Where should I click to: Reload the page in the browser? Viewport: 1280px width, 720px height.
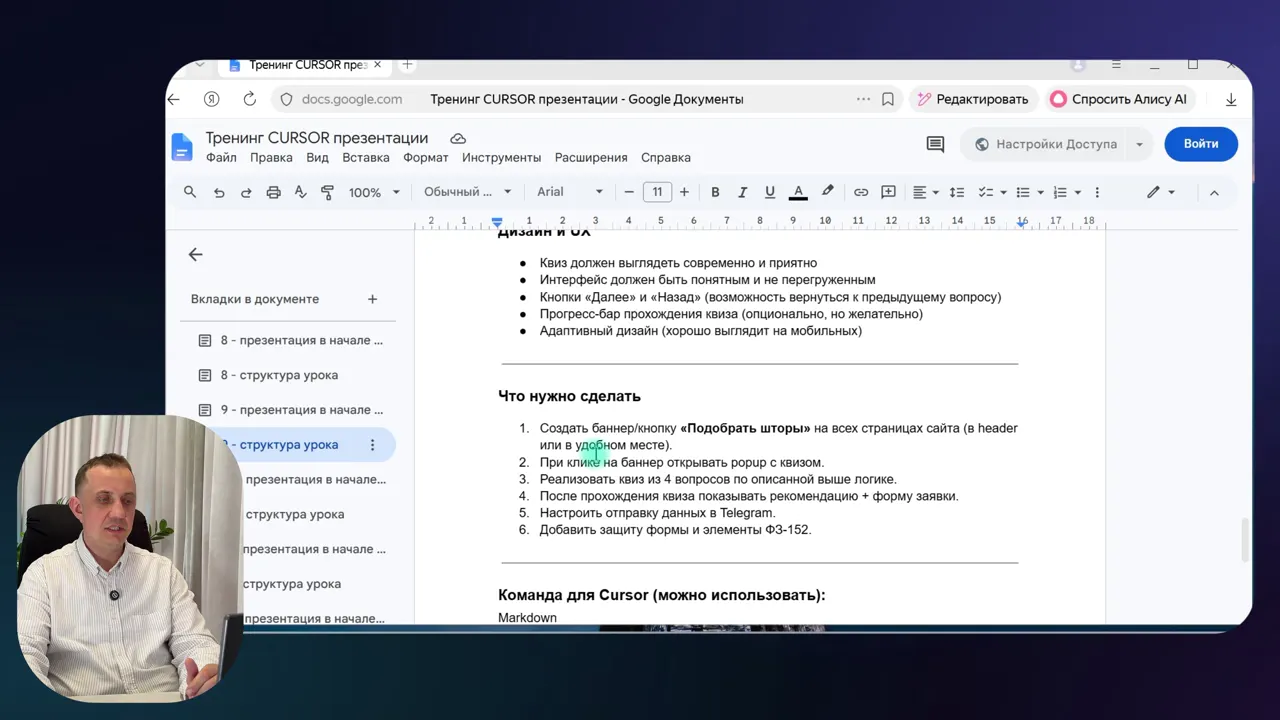(250, 99)
